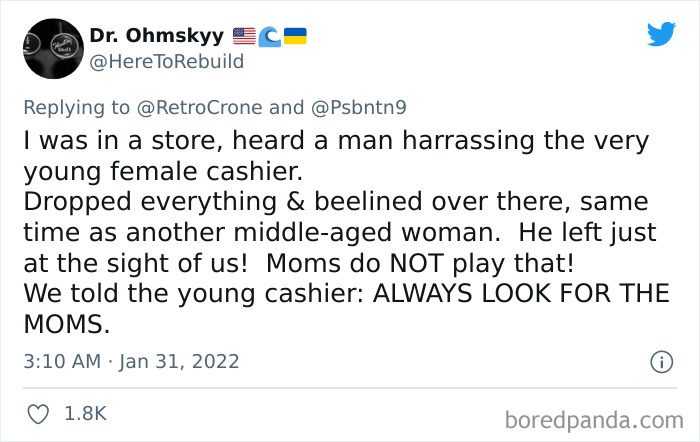View the 1.8K likes count
The width and height of the screenshot is (700, 442).
(x=86, y=414)
